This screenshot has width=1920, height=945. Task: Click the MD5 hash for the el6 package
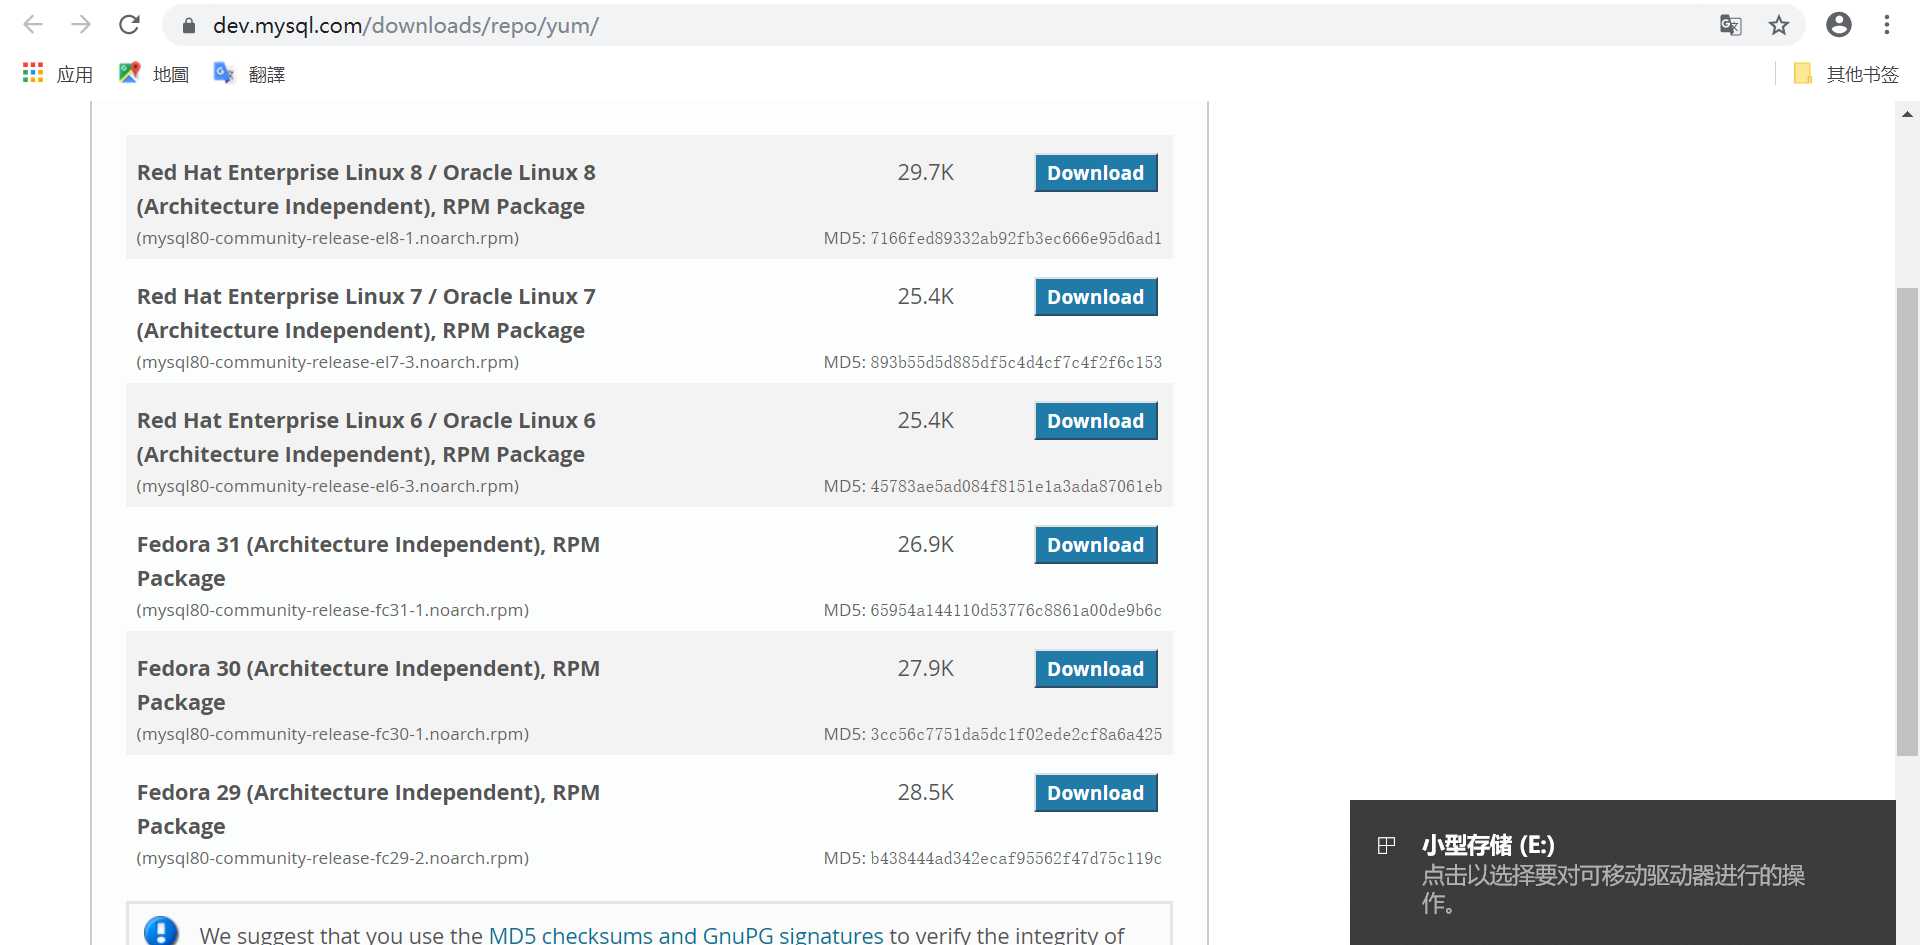point(1016,486)
